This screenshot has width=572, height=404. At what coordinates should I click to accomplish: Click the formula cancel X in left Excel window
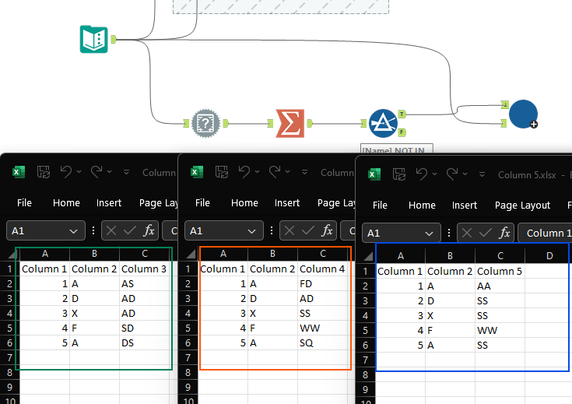[x=111, y=231]
